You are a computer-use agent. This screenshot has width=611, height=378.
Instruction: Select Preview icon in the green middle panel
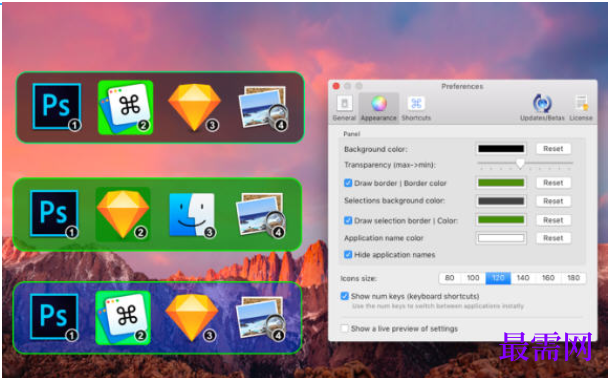(261, 214)
